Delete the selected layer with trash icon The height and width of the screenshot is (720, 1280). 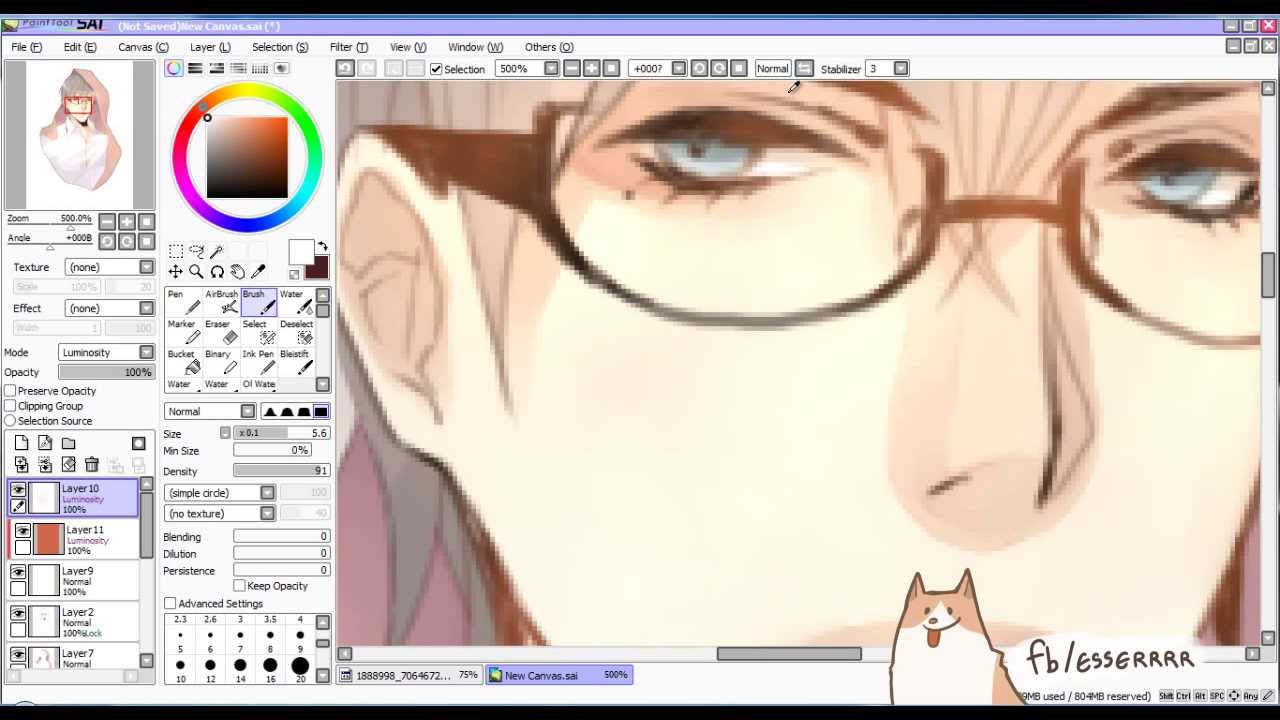[91, 465]
